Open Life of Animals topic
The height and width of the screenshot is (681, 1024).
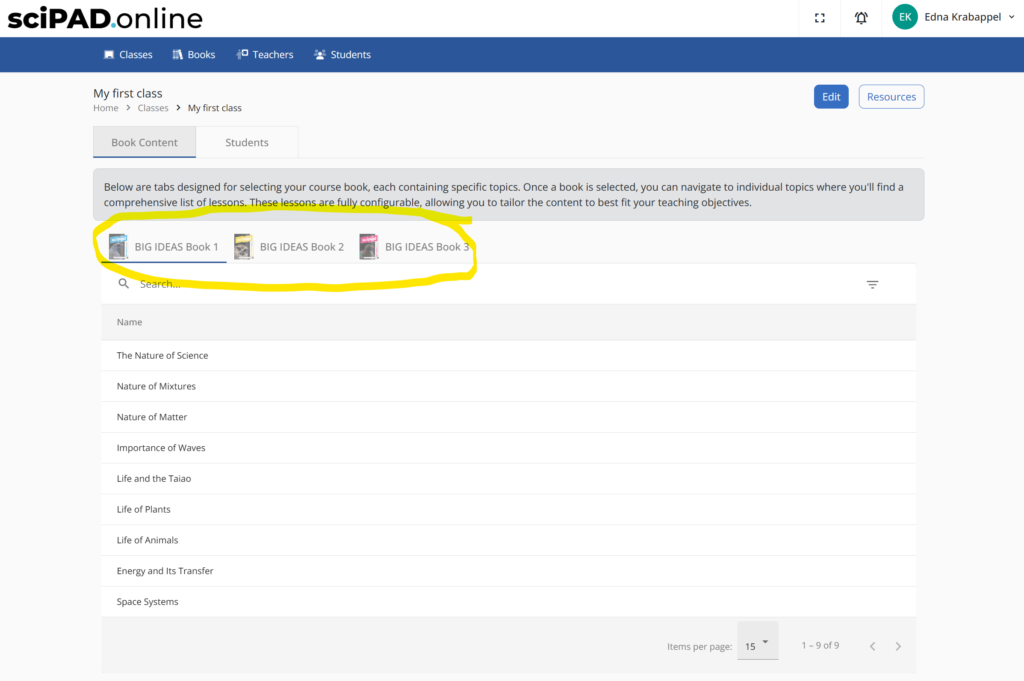[509, 539]
